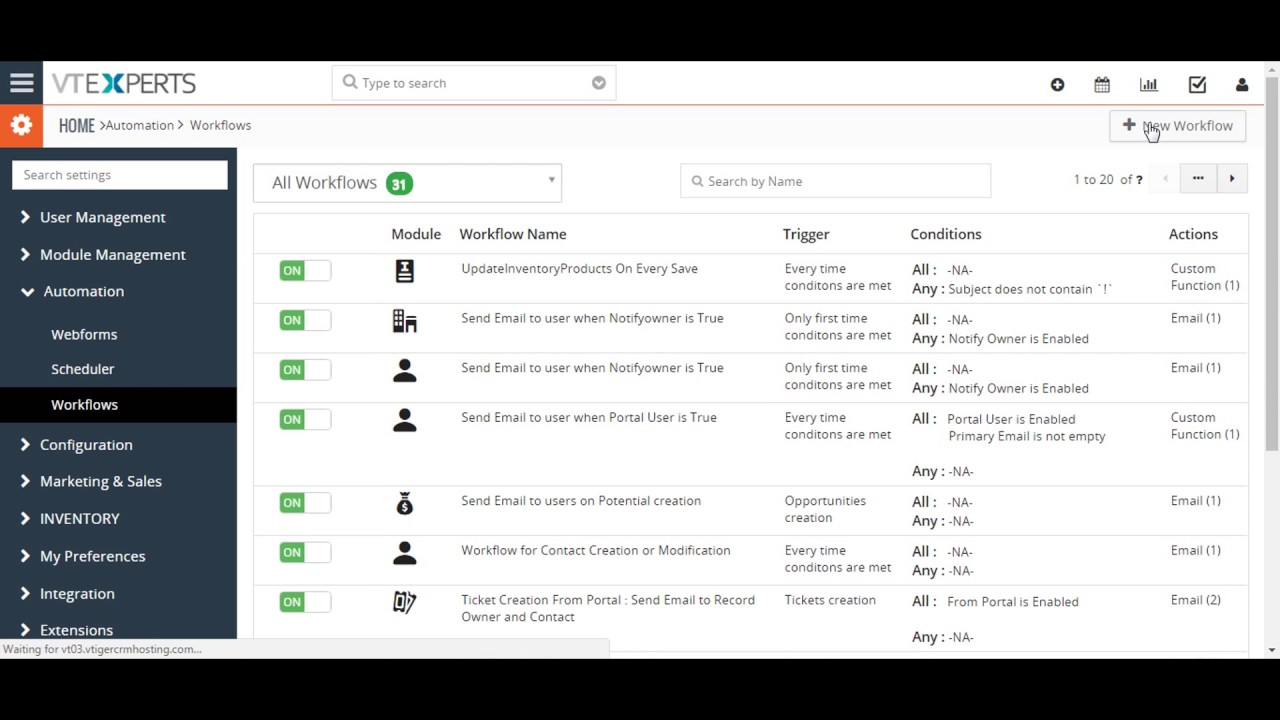Open page jump ellipsis button
The image size is (1280, 720).
pyautogui.click(x=1198, y=179)
